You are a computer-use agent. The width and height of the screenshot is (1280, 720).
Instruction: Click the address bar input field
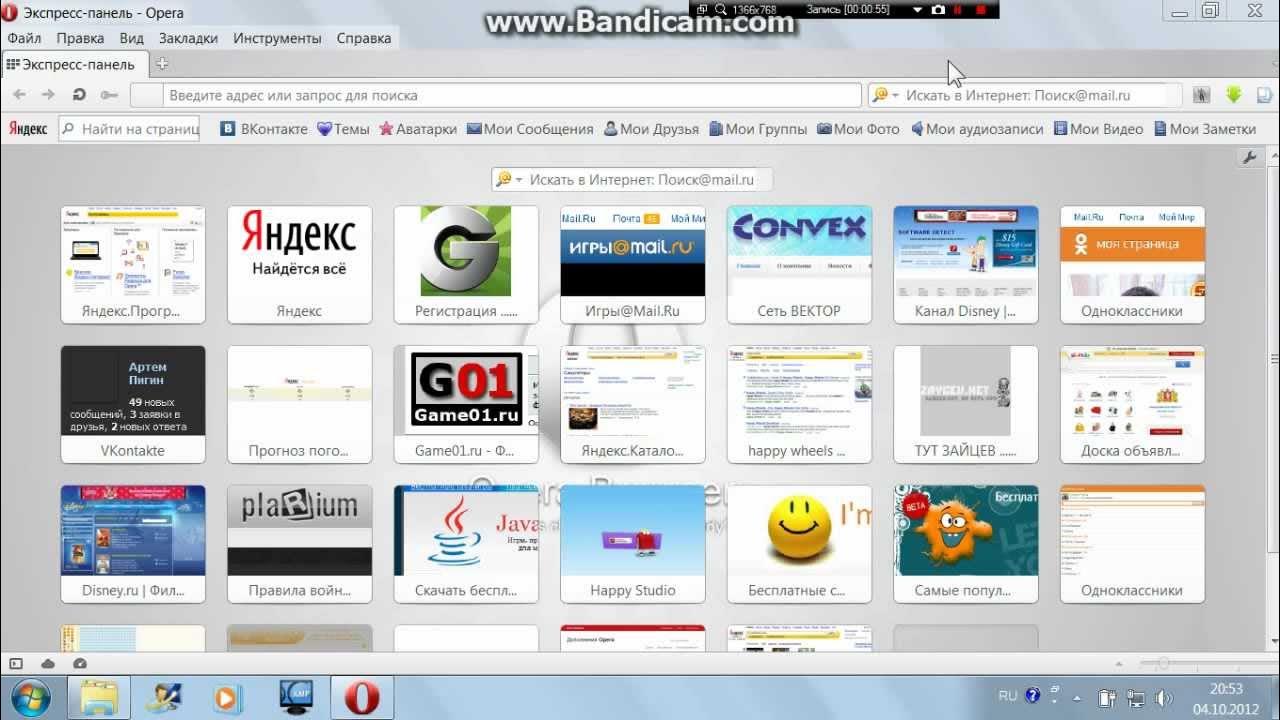point(496,95)
